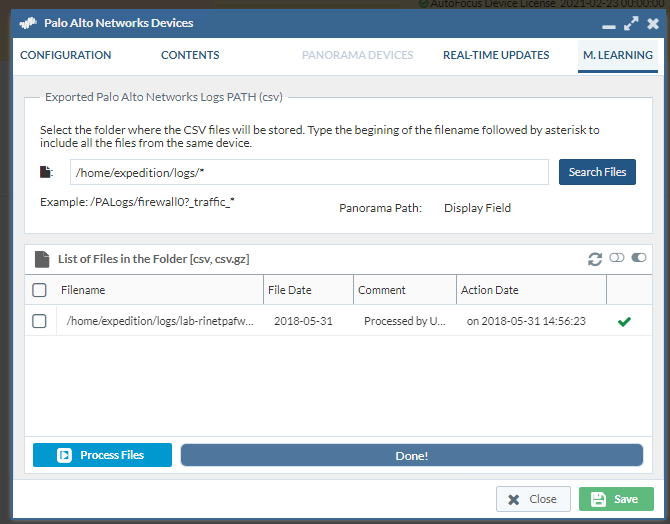
Task: Click the Done! progress bar
Action: pyautogui.click(x=411, y=455)
